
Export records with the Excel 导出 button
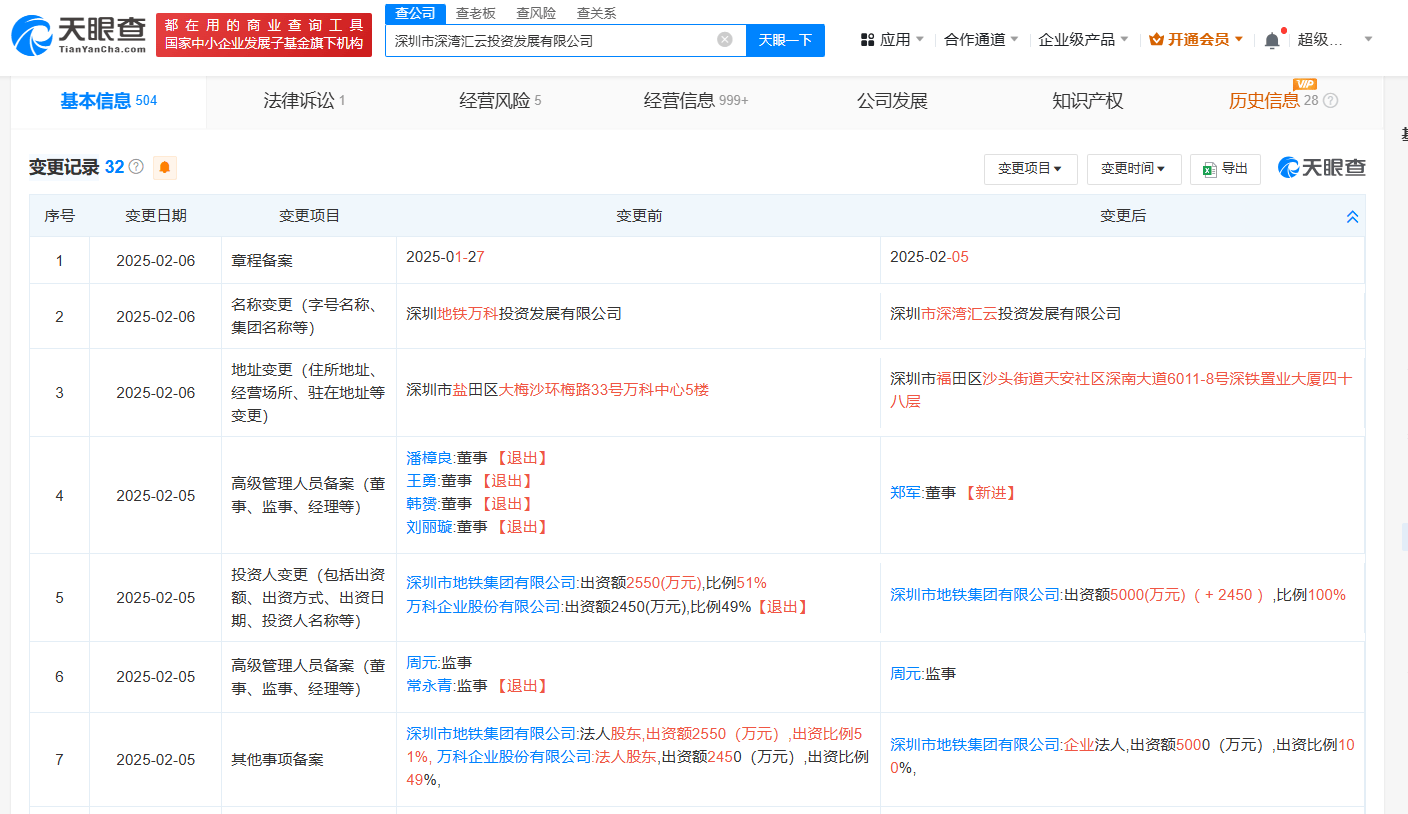point(1225,169)
